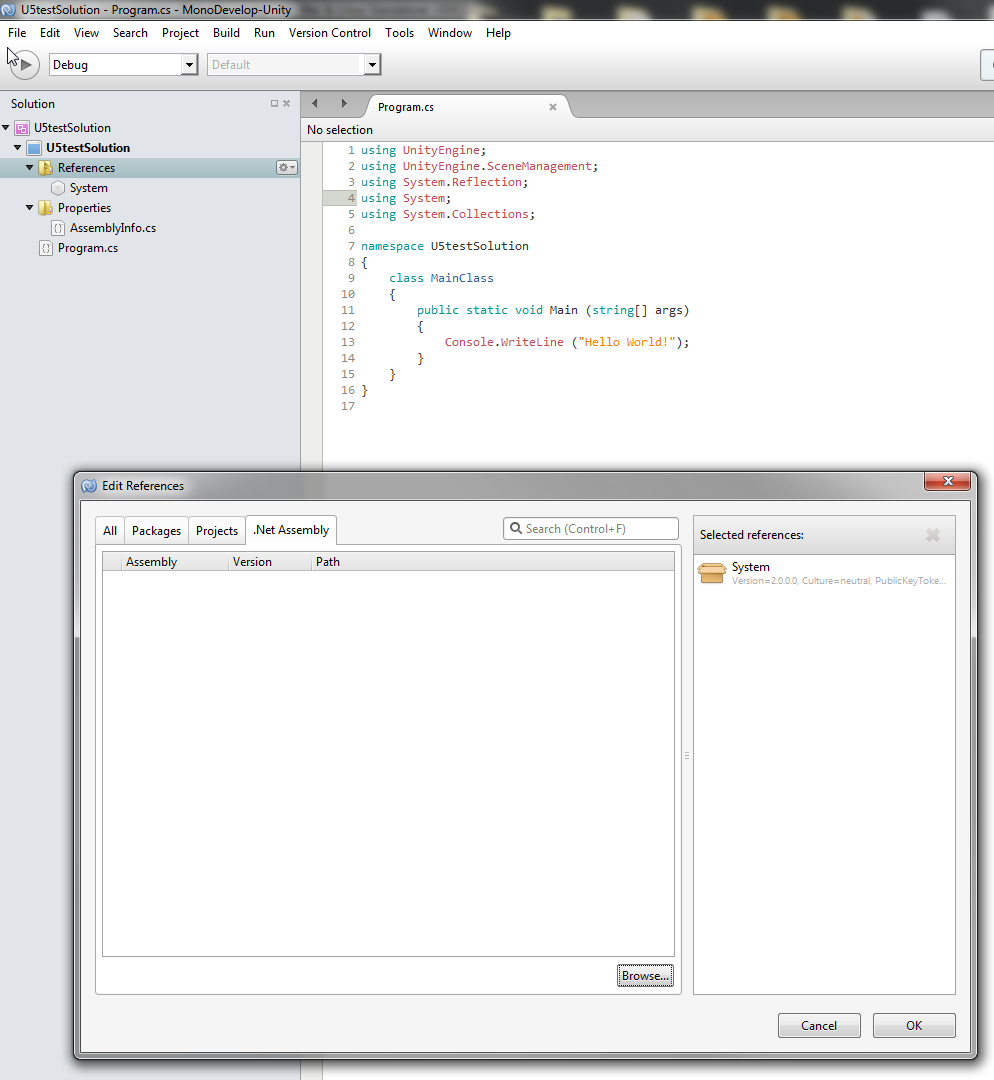
Task: Open the References gear options menu
Action: pyautogui.click(x=285, y=167)
